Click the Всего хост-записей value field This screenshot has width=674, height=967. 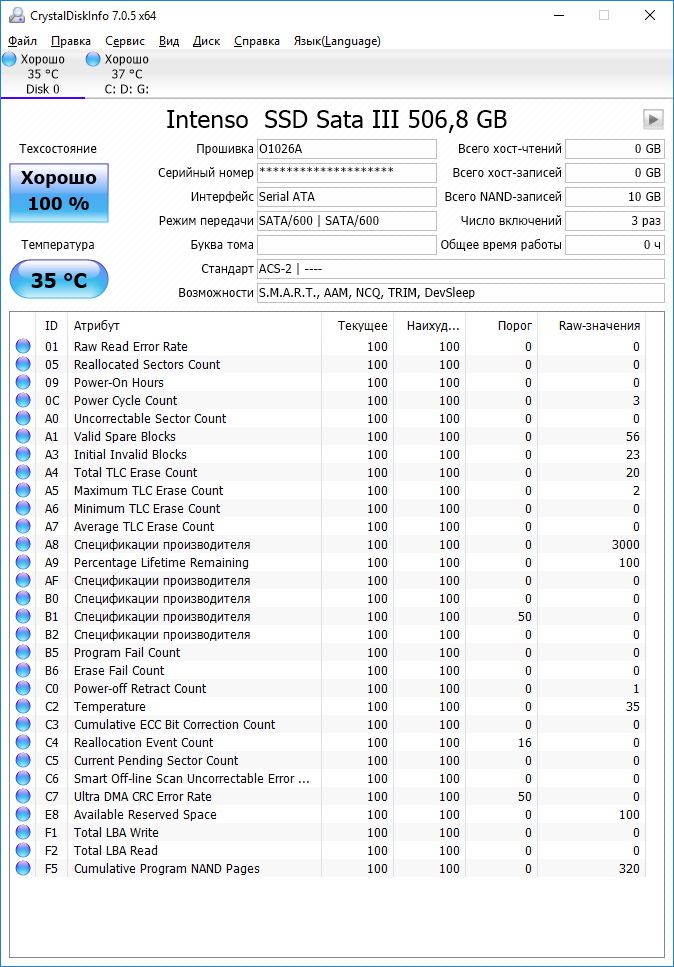[615, 173]
